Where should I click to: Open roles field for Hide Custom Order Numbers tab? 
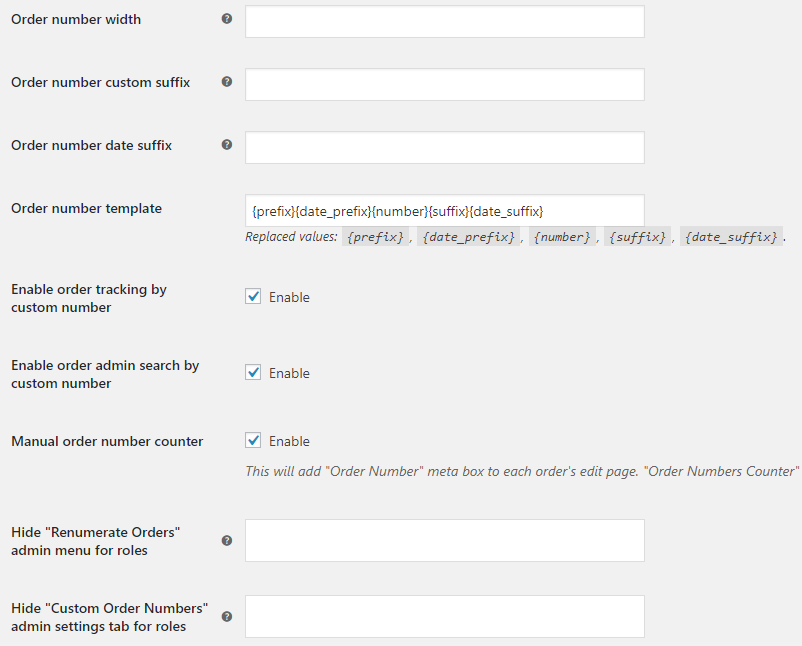[x=444, y=616]
